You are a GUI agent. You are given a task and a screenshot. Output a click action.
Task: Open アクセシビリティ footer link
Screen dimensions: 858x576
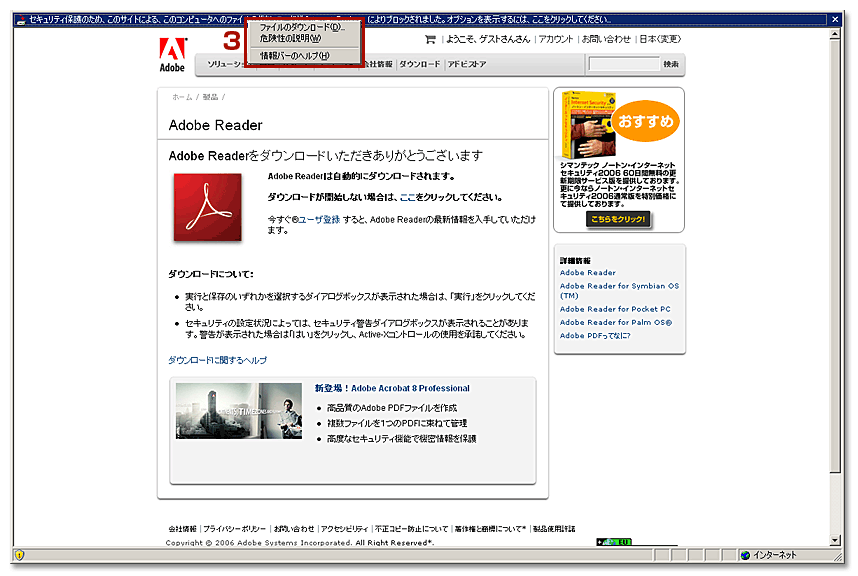coord(344,529)
